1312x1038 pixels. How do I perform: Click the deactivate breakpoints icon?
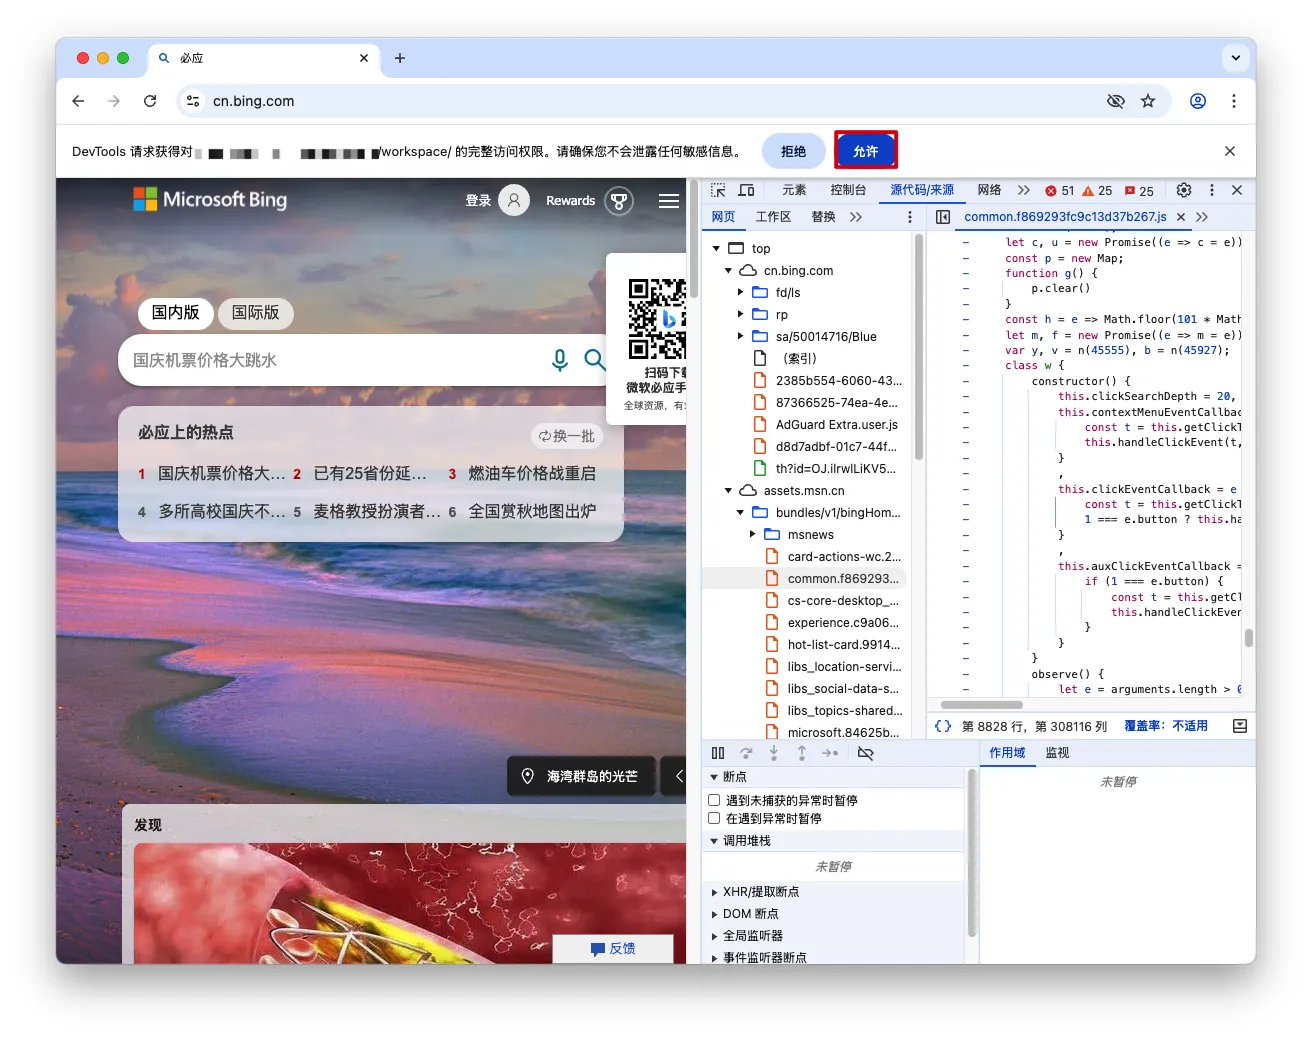866,753
